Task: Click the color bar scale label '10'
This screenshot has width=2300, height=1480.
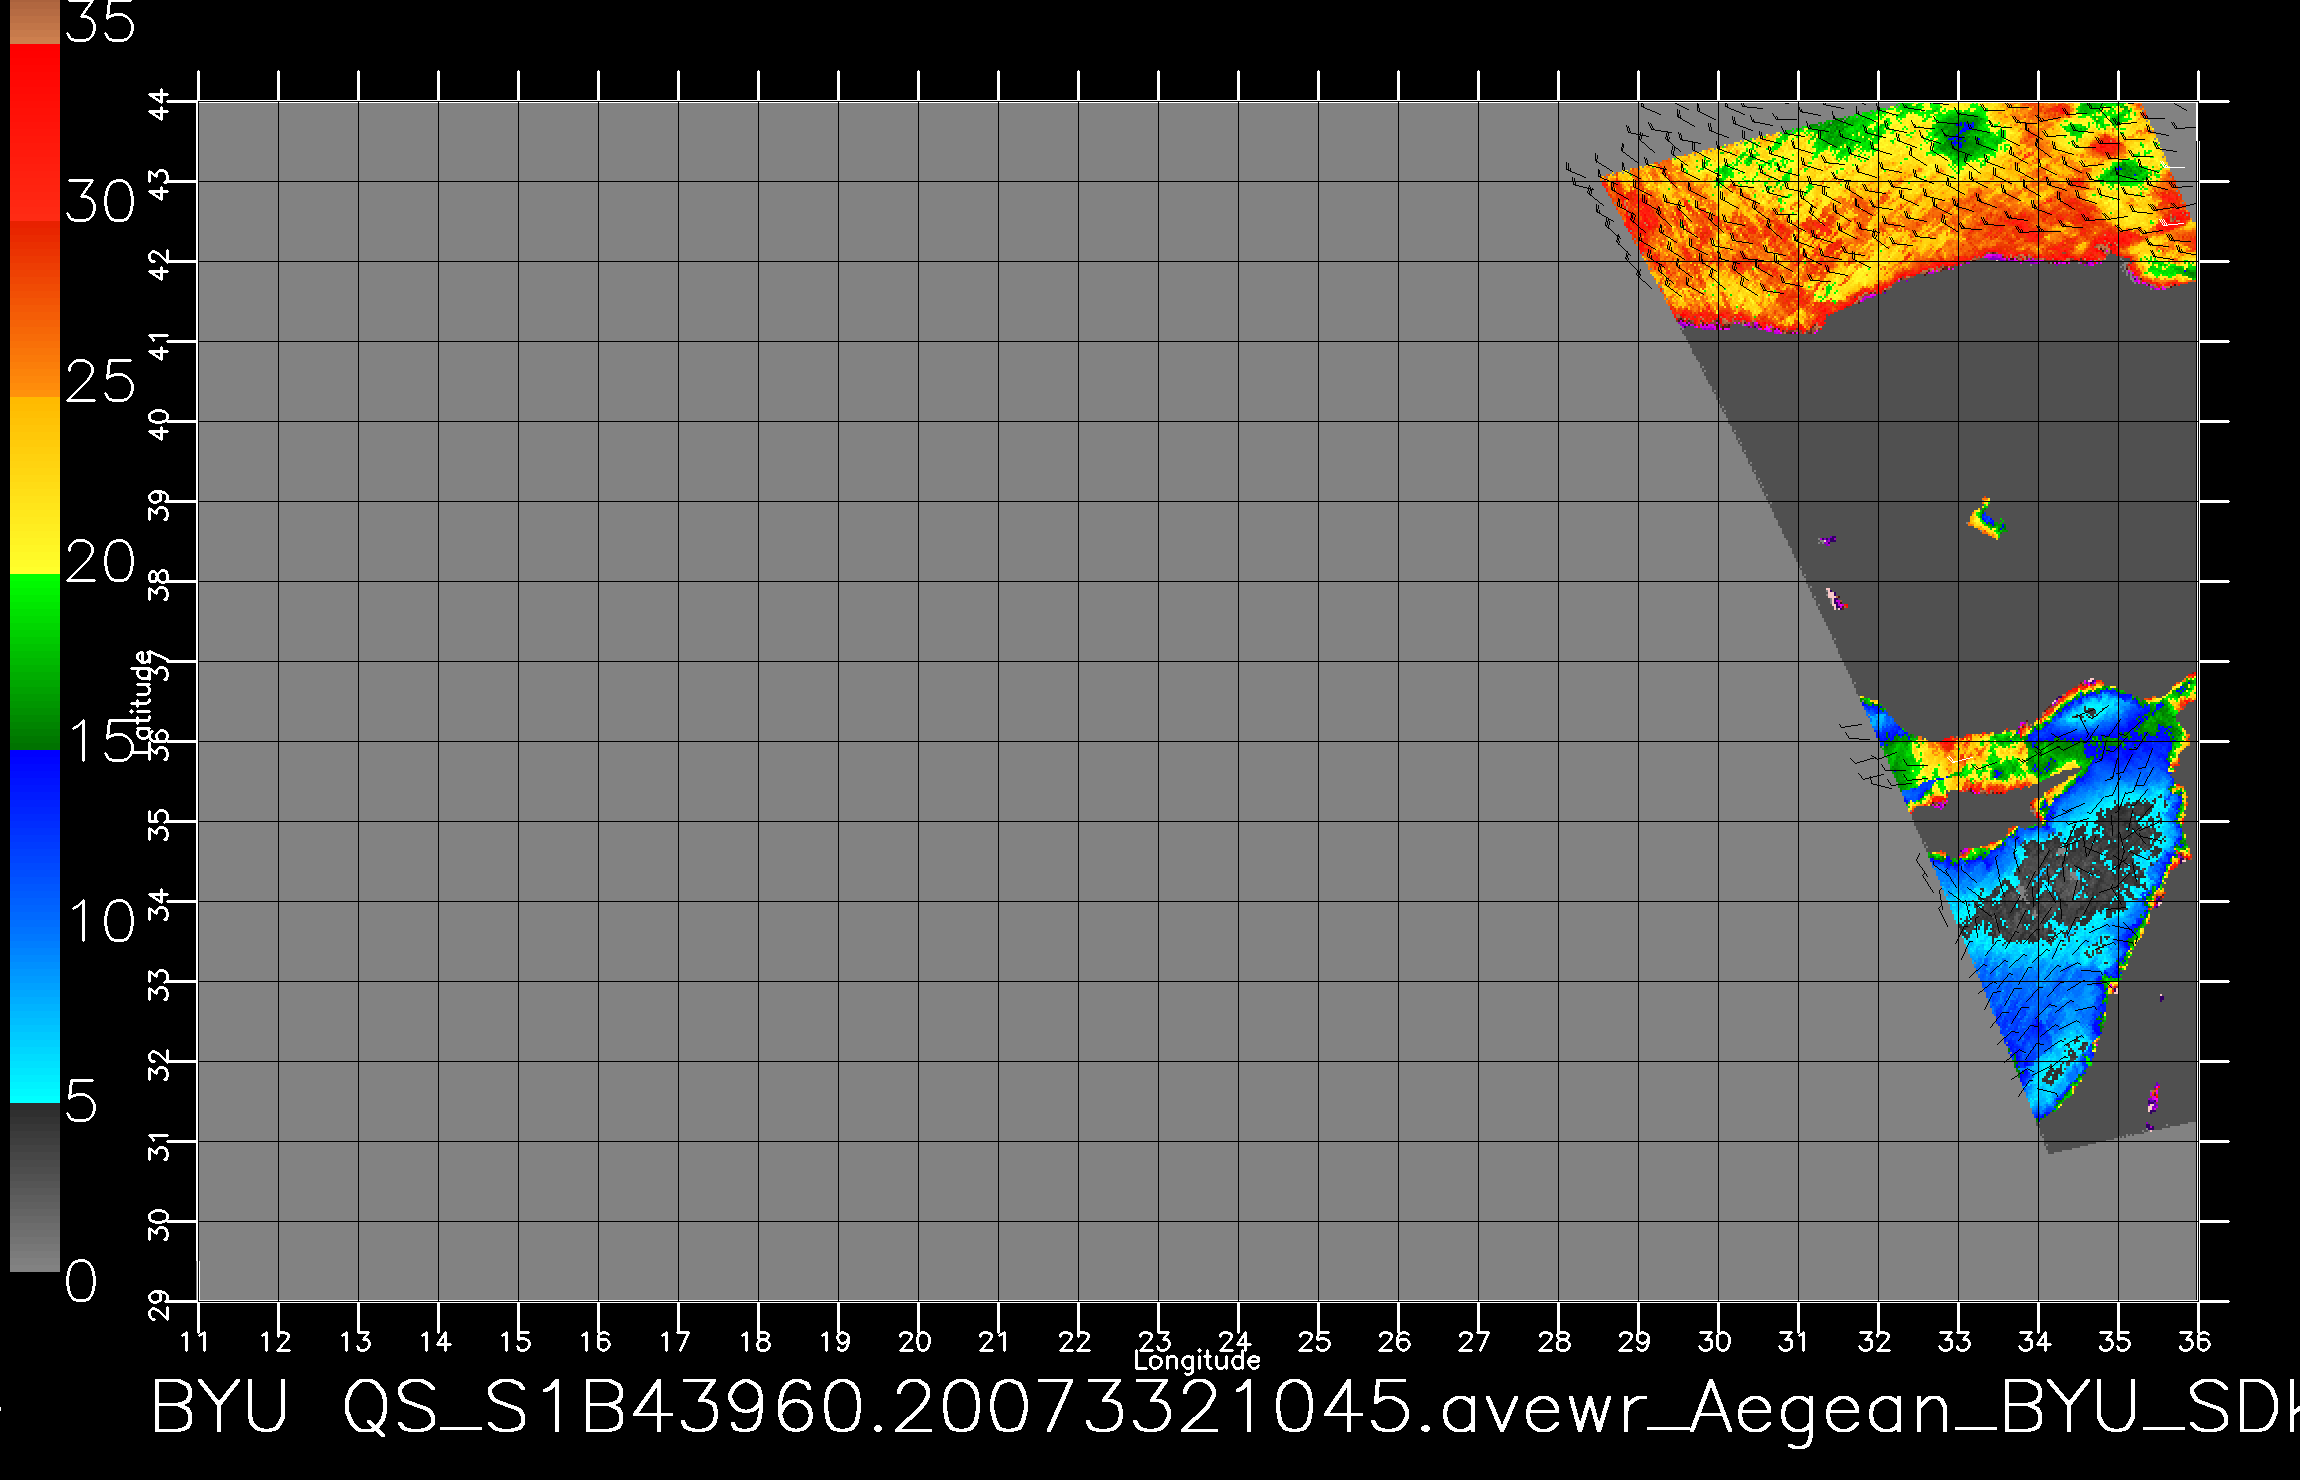Action: click(x=100, y=921)
